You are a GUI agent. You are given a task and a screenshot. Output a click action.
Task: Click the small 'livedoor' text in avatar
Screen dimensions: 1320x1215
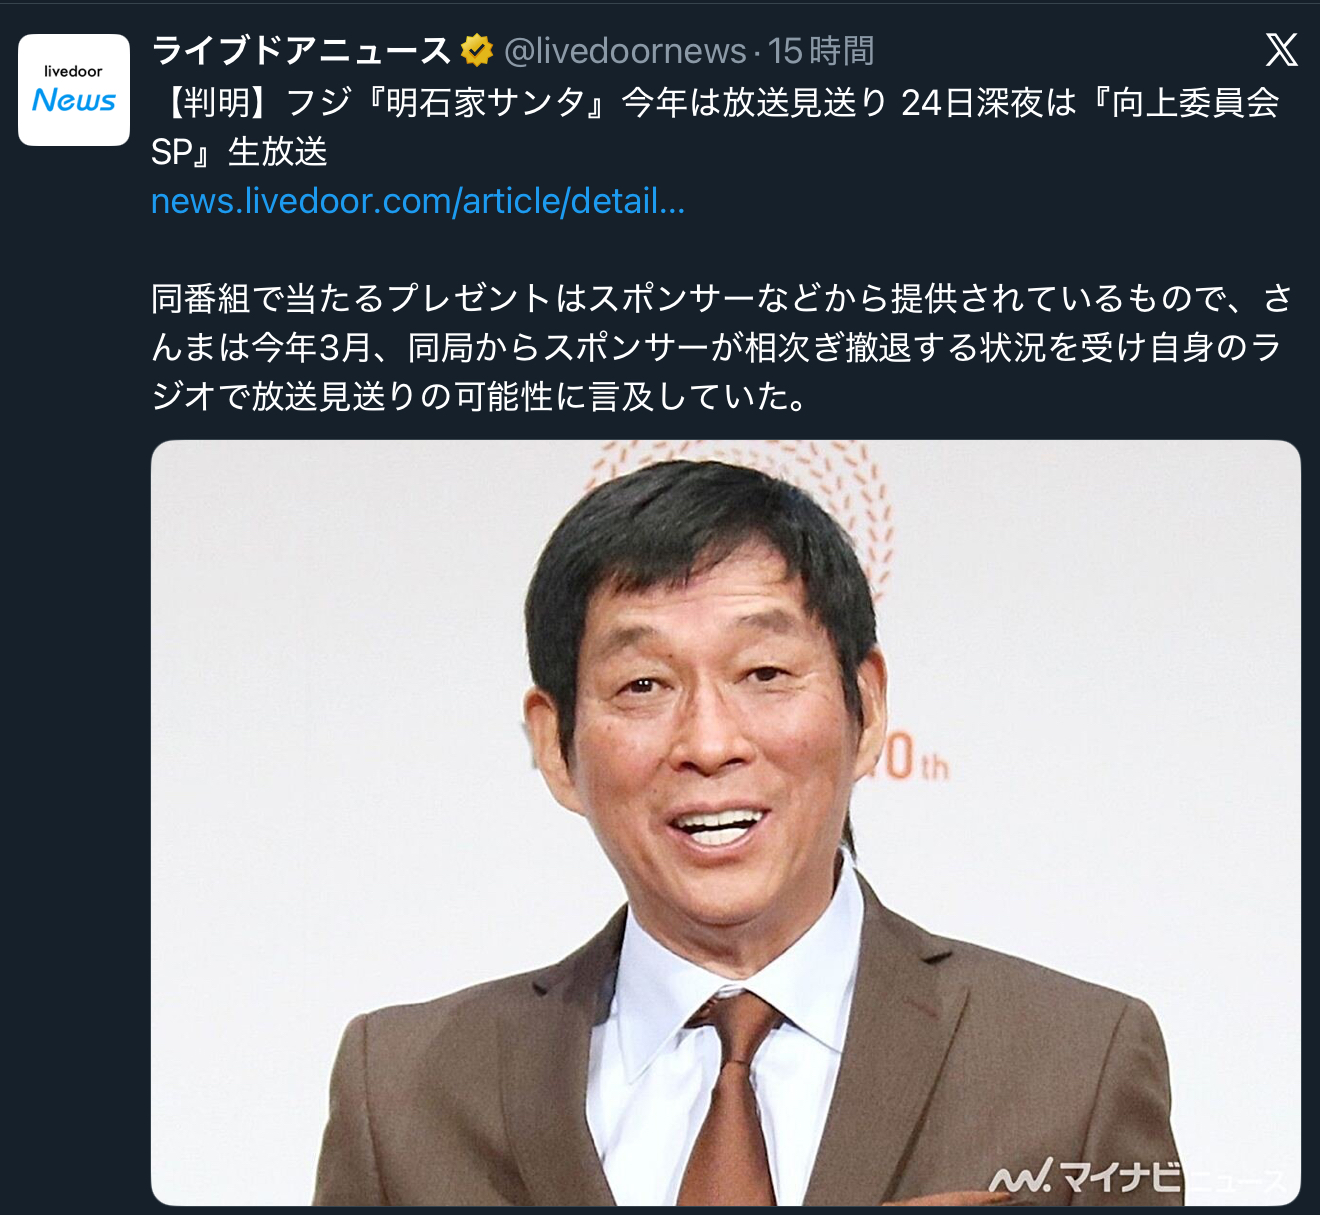[x=73, y=71]
